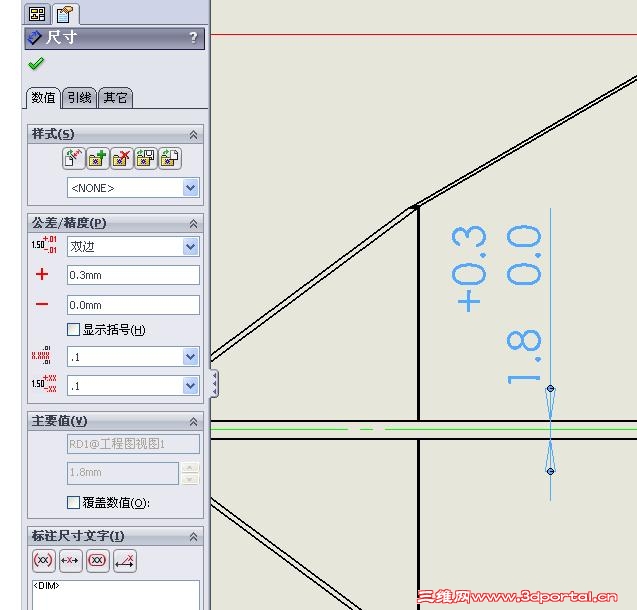Open the tolerance precision .1 dropdown

(191, 385)
